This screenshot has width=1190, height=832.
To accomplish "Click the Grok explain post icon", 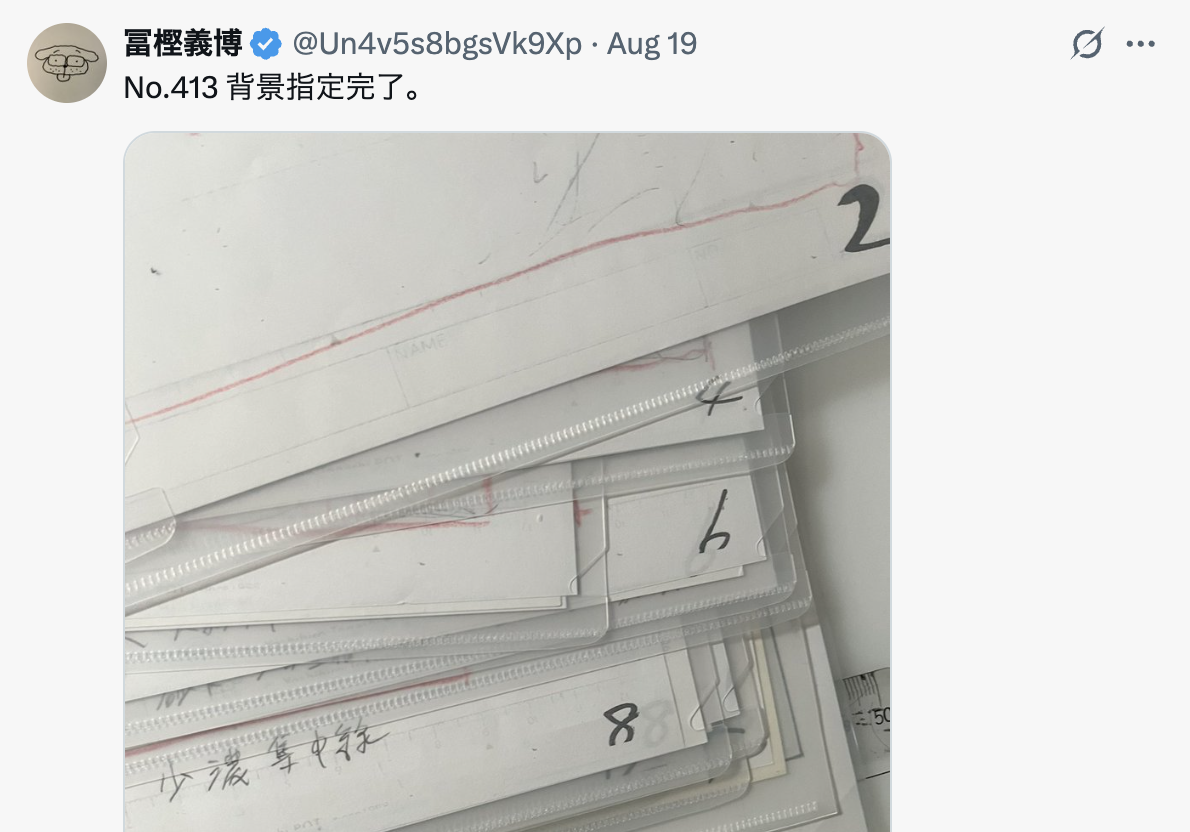I will 1087,44.
